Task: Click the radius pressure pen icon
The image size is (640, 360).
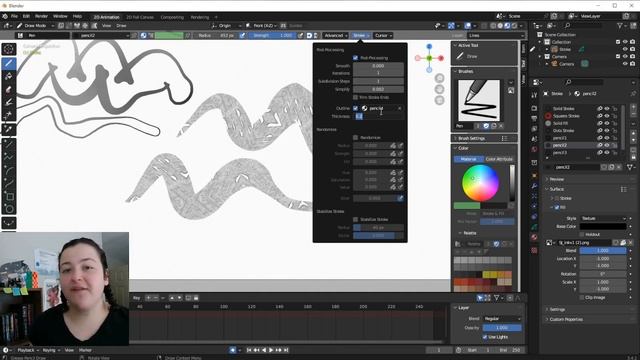Action: click(x=242, y=36)
